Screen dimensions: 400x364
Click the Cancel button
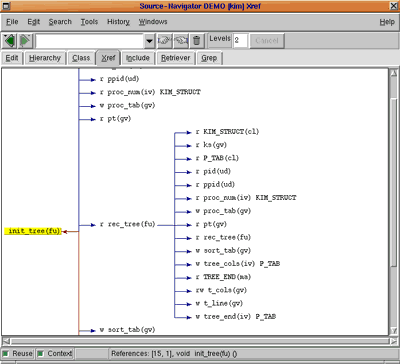click(267, 41)
